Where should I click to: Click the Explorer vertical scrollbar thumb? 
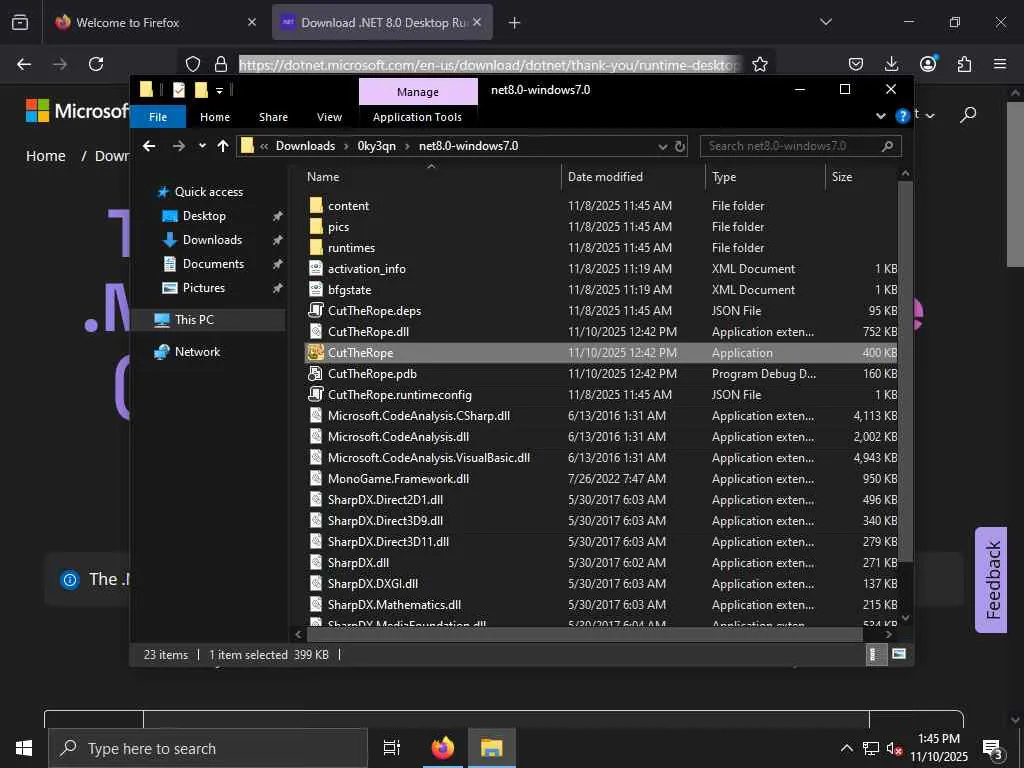[x=905, y=371]
